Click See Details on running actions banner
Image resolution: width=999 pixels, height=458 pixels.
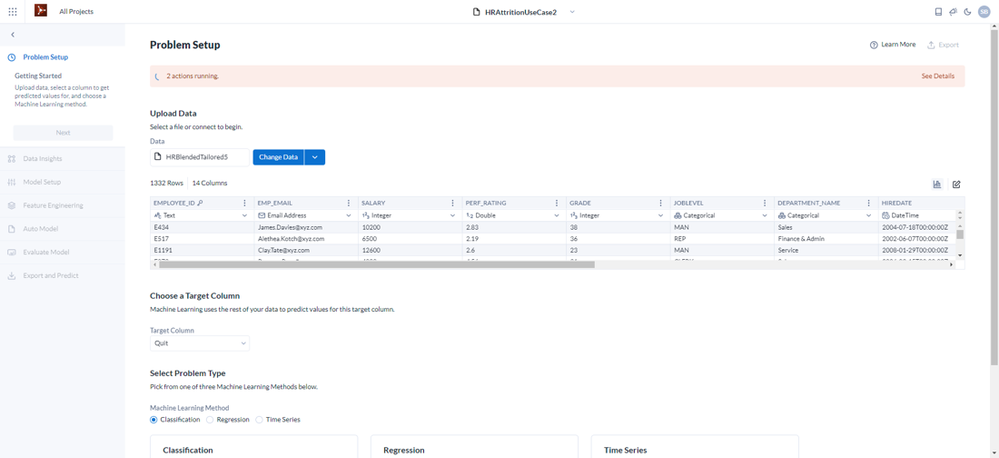938,76
